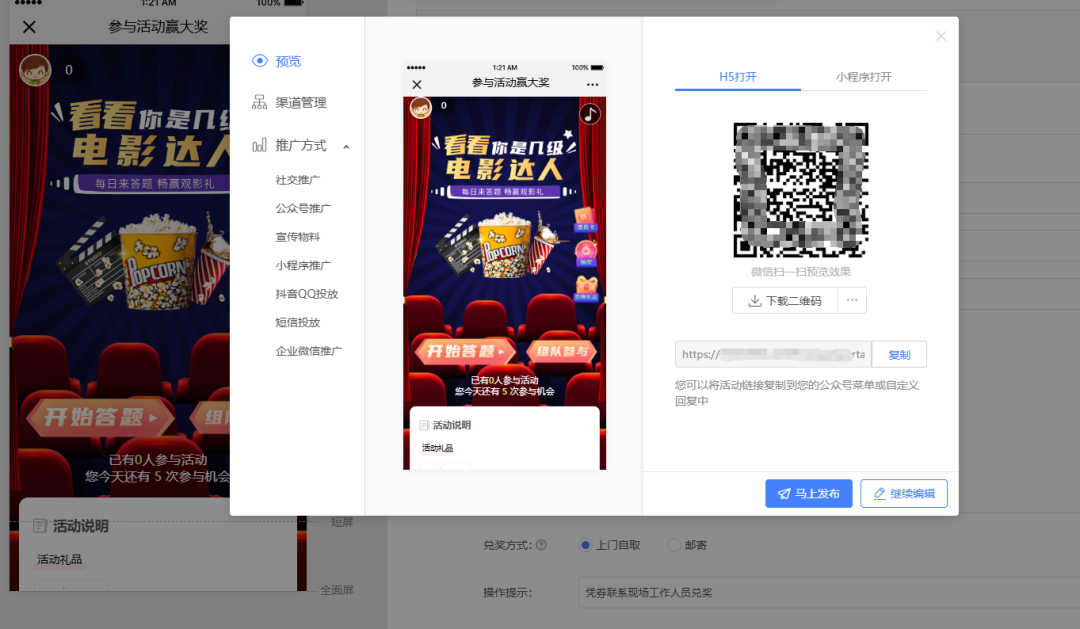Click the hierarchy icon beside 渠道管理
1080x629 pixels.
[259, 103]
